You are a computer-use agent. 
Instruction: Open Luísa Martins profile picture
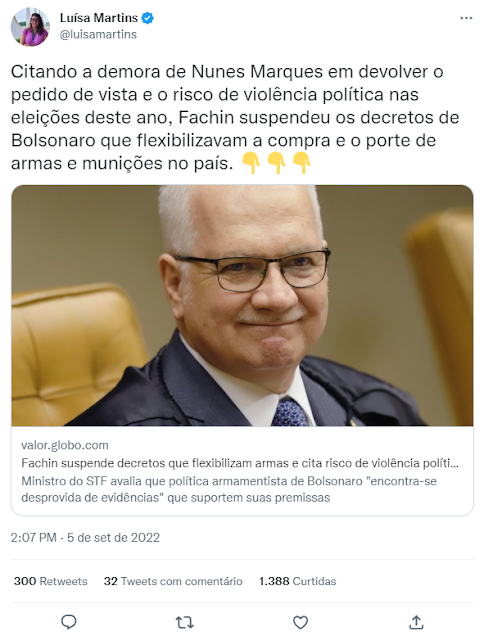point(30,26)
